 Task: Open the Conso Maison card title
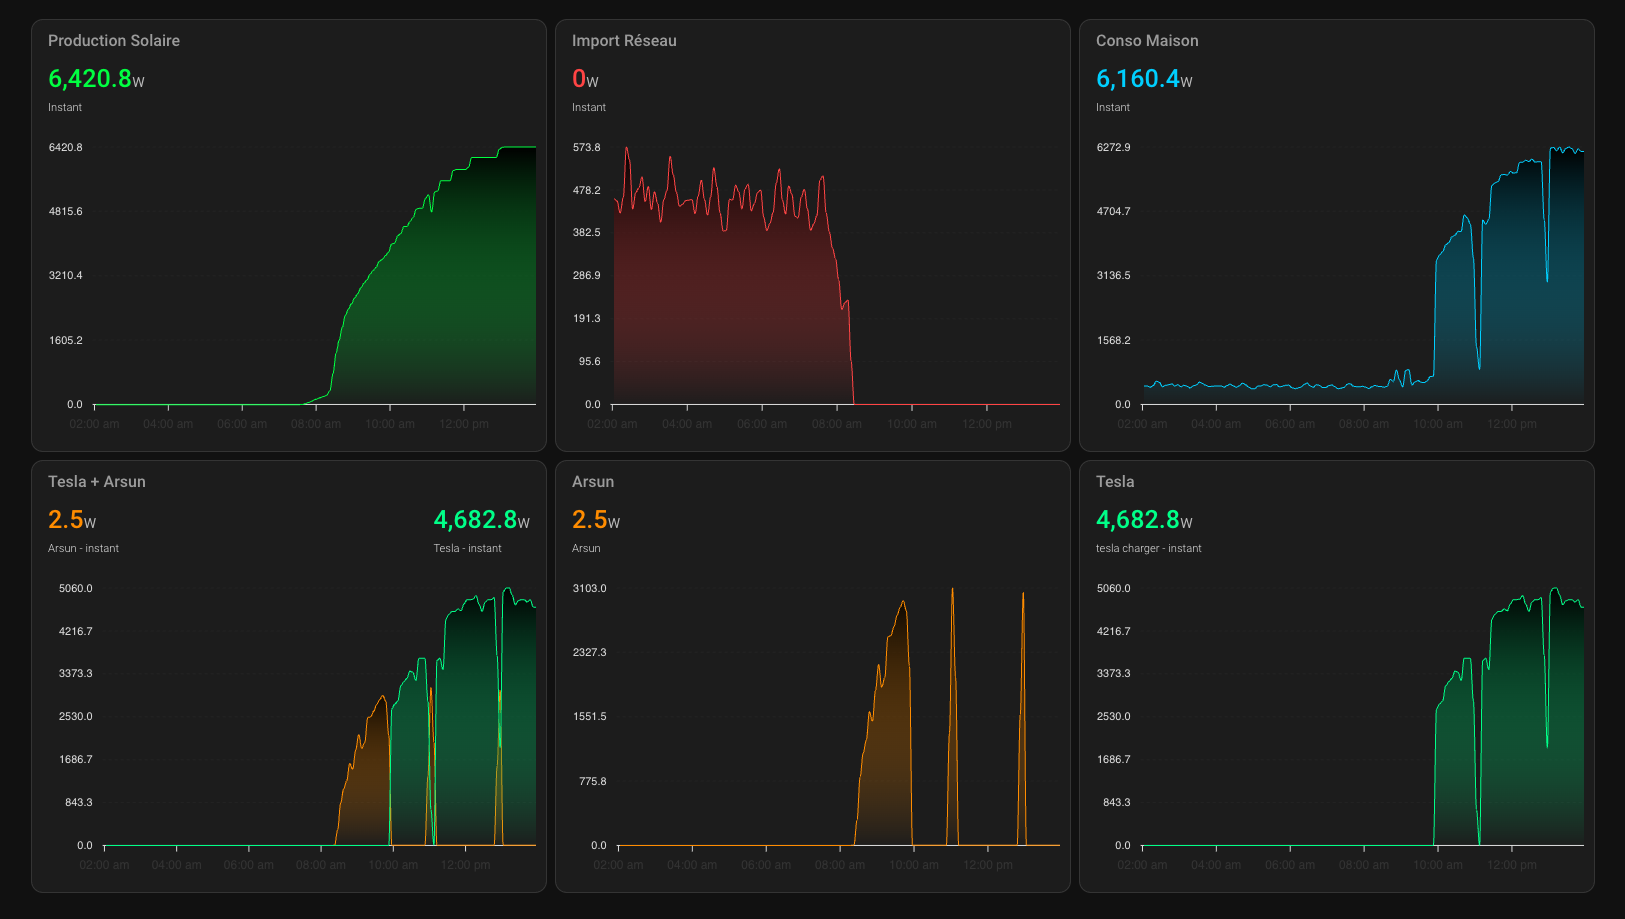[1147, 41]
